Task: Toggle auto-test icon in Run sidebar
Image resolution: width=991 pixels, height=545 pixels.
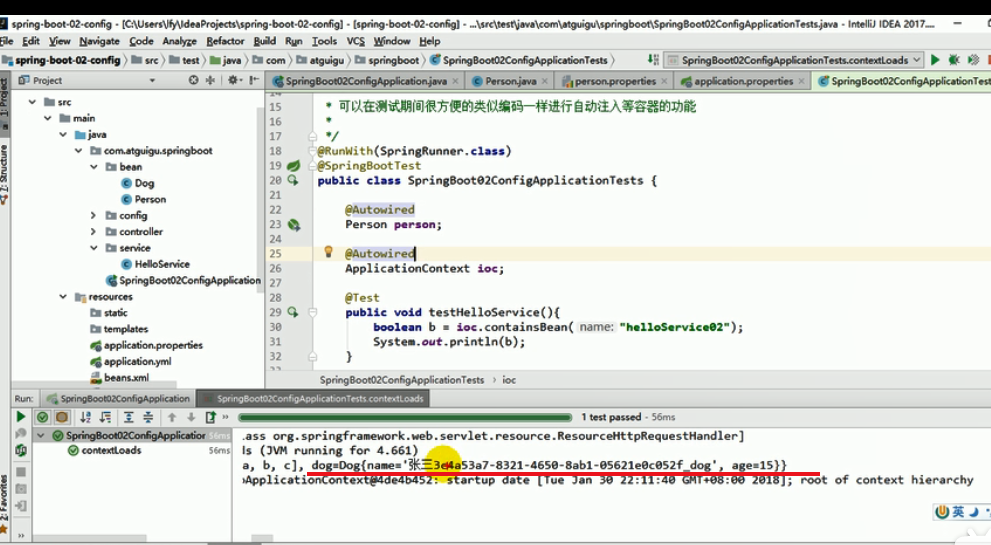Action: point(21,450)
